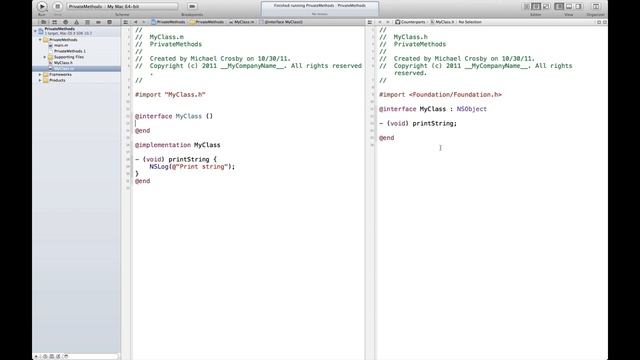This screenshot has width=640, height=360.
Task: Expand the Products group
Action: 40,80
